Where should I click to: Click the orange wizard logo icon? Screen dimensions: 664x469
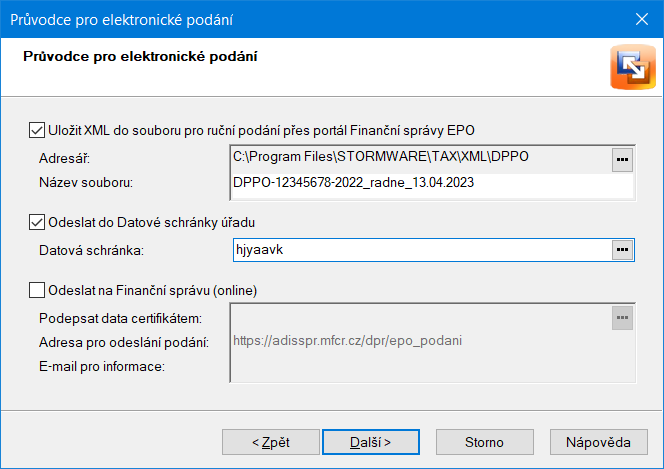633,67
